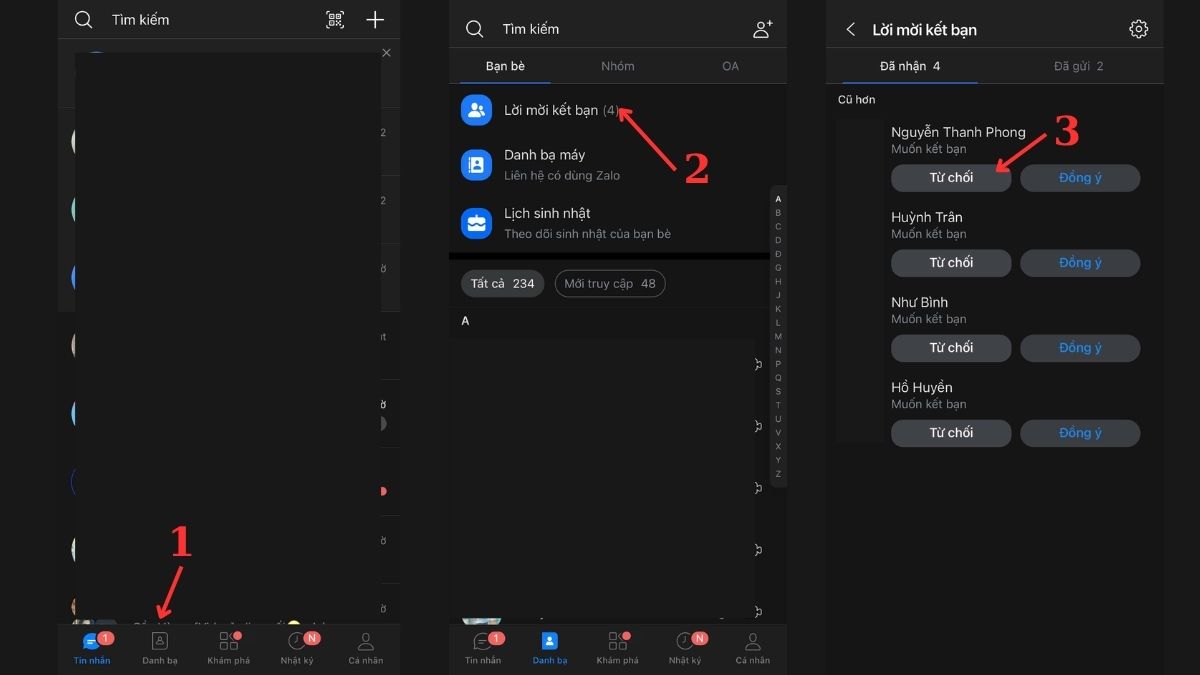Screen dimensions: 1200x675
Task: Open Tin nhắn in contacts screen bar
Action: (483, 648)
